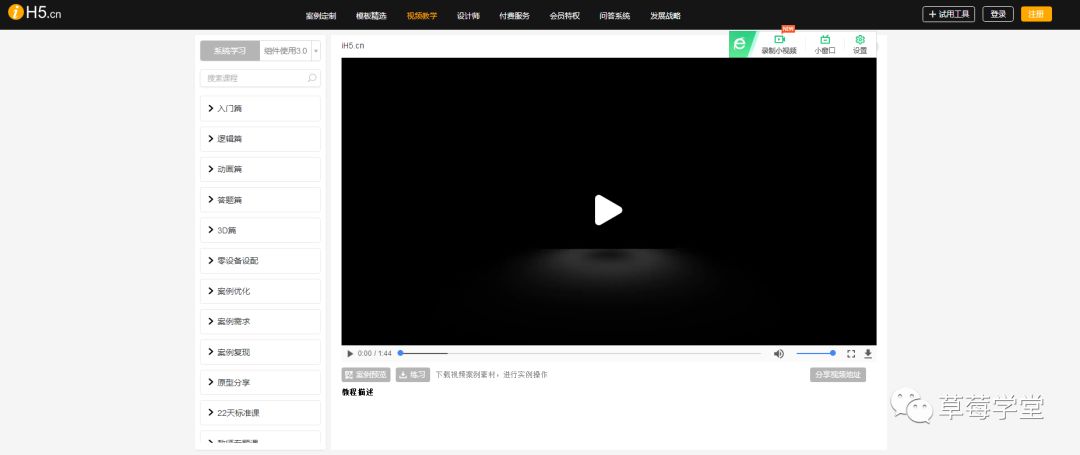Image resolution: width=1080 pixels, height=455 pixels.
Task: Click the 分享视频地址 button
Action: pyautogui.click(x=837, y=375)
